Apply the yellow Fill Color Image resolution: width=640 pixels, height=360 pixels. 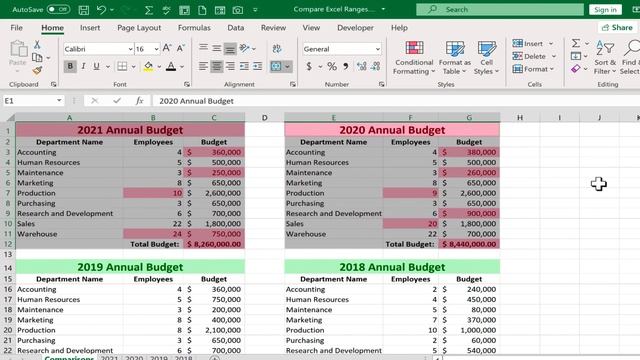148,67
